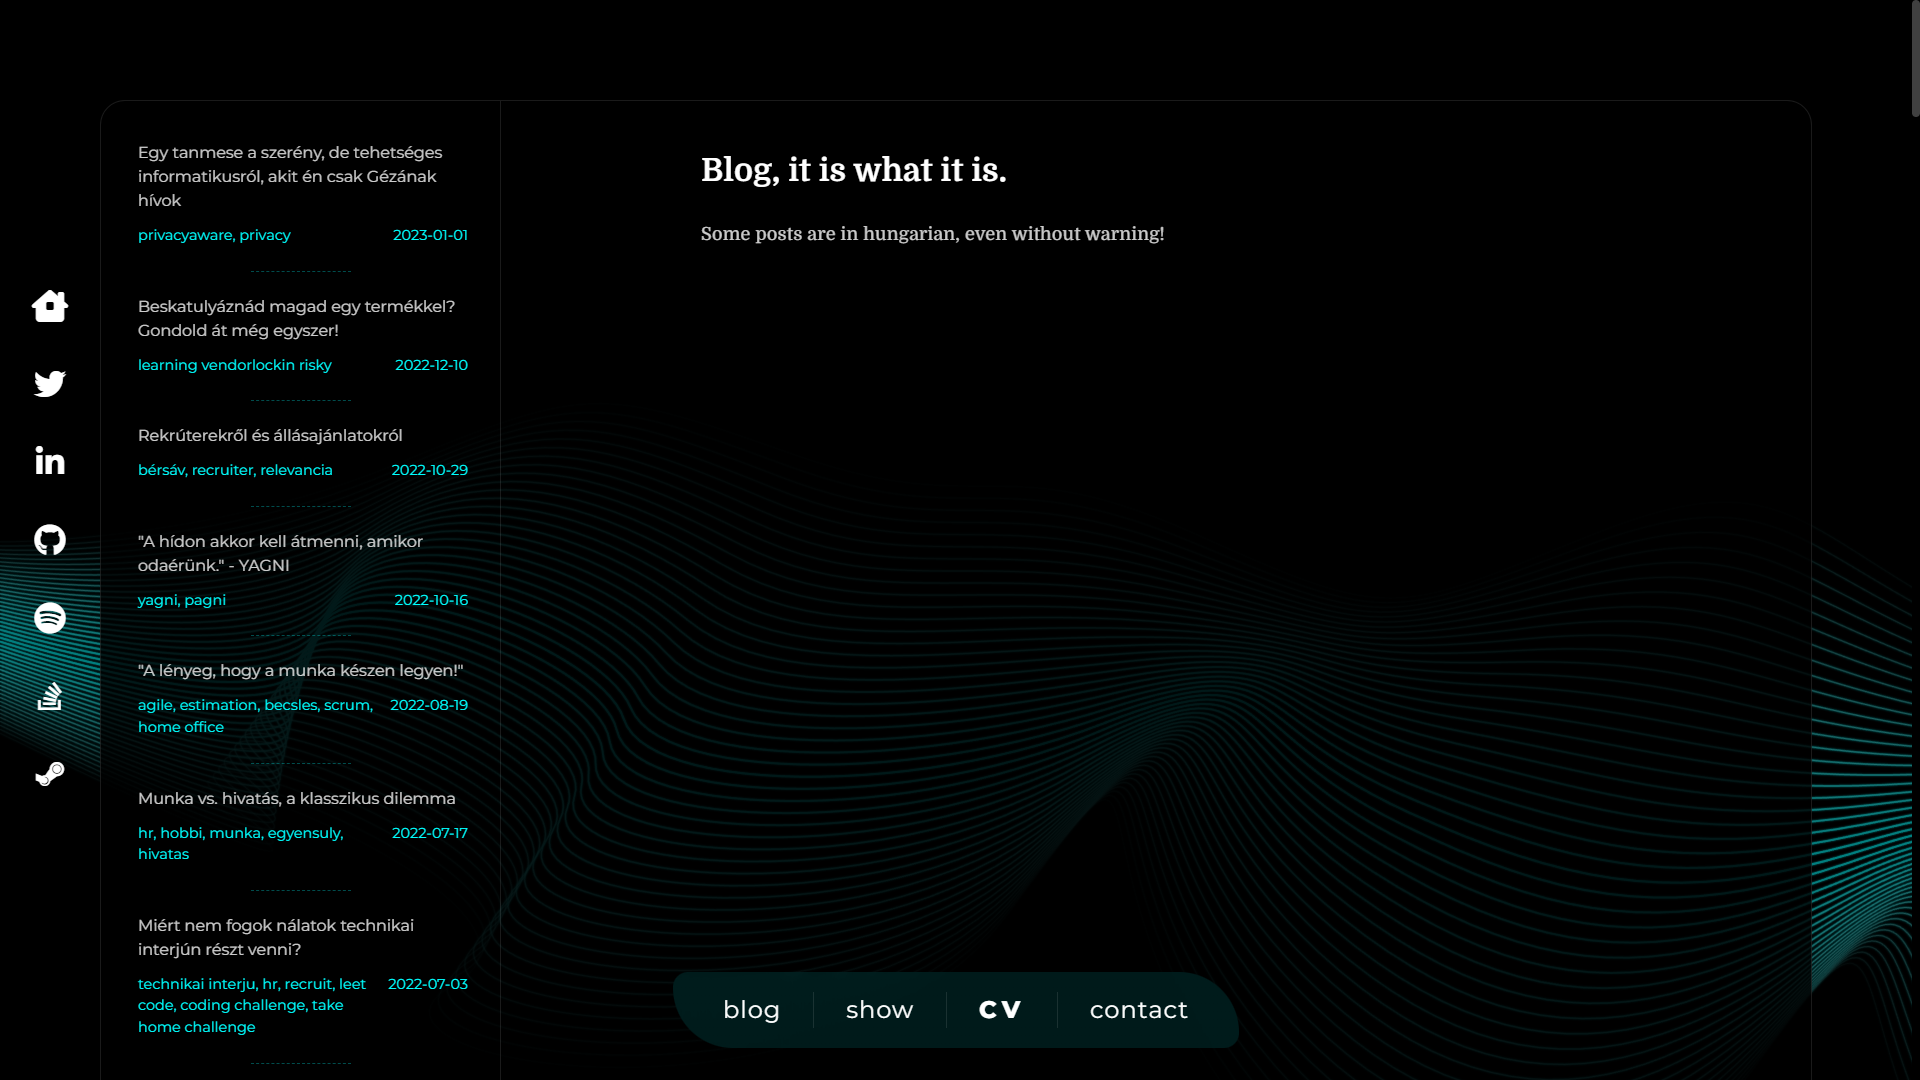
Task: Open the Twitter profile icon
Action: [49, 384]
